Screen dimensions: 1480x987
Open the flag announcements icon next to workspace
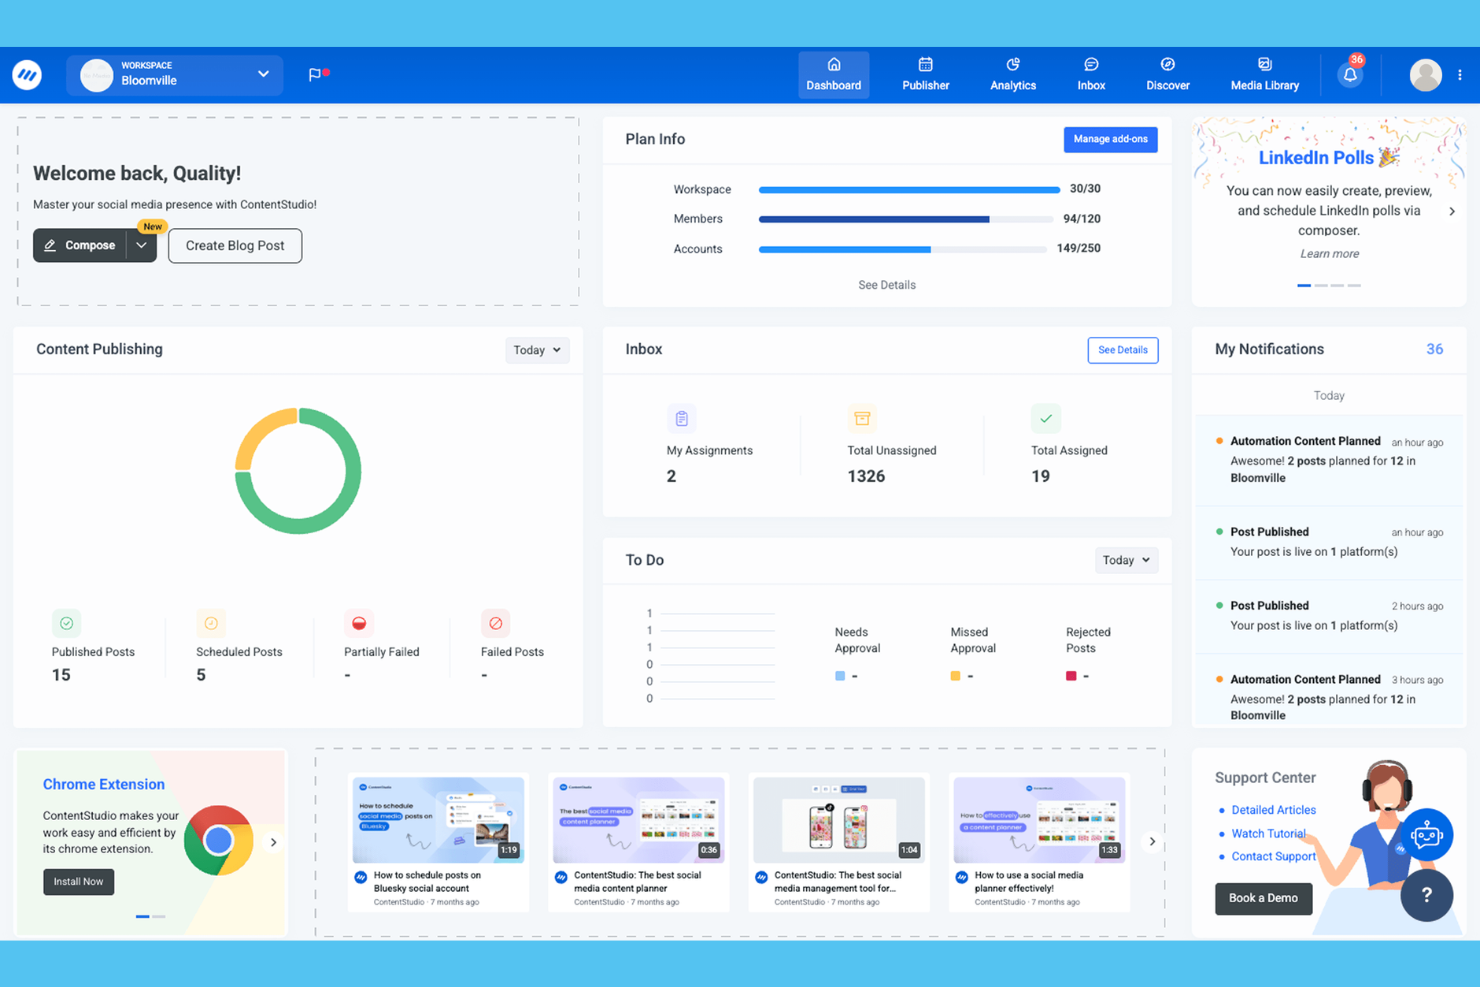pyautogui.click(x=315, y=74)
